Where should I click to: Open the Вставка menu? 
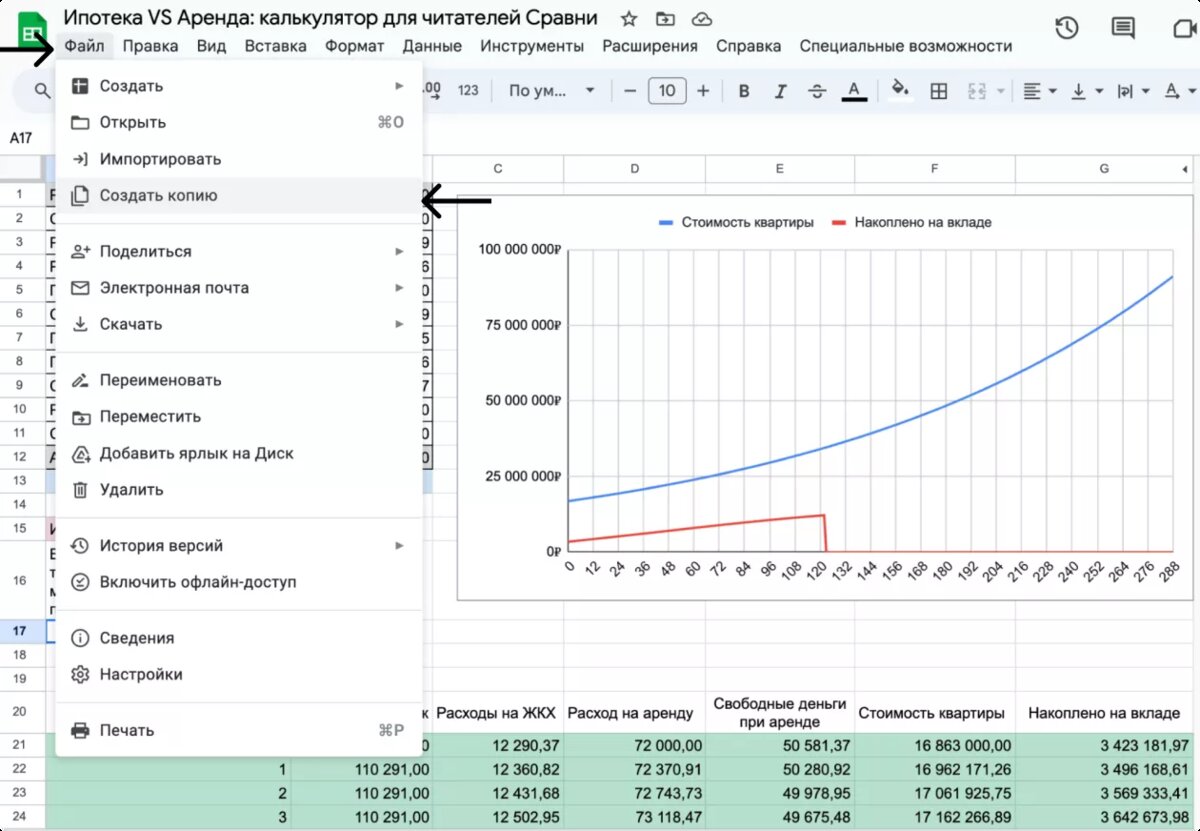tap(275, 46)
